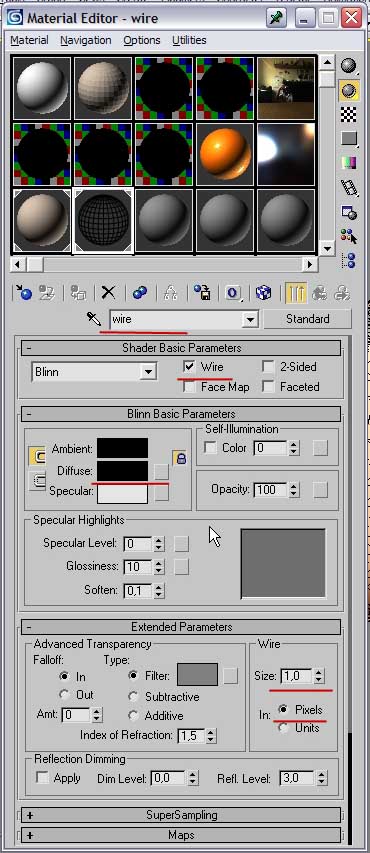Select the Falloff Out radio button

pos(65,695)
